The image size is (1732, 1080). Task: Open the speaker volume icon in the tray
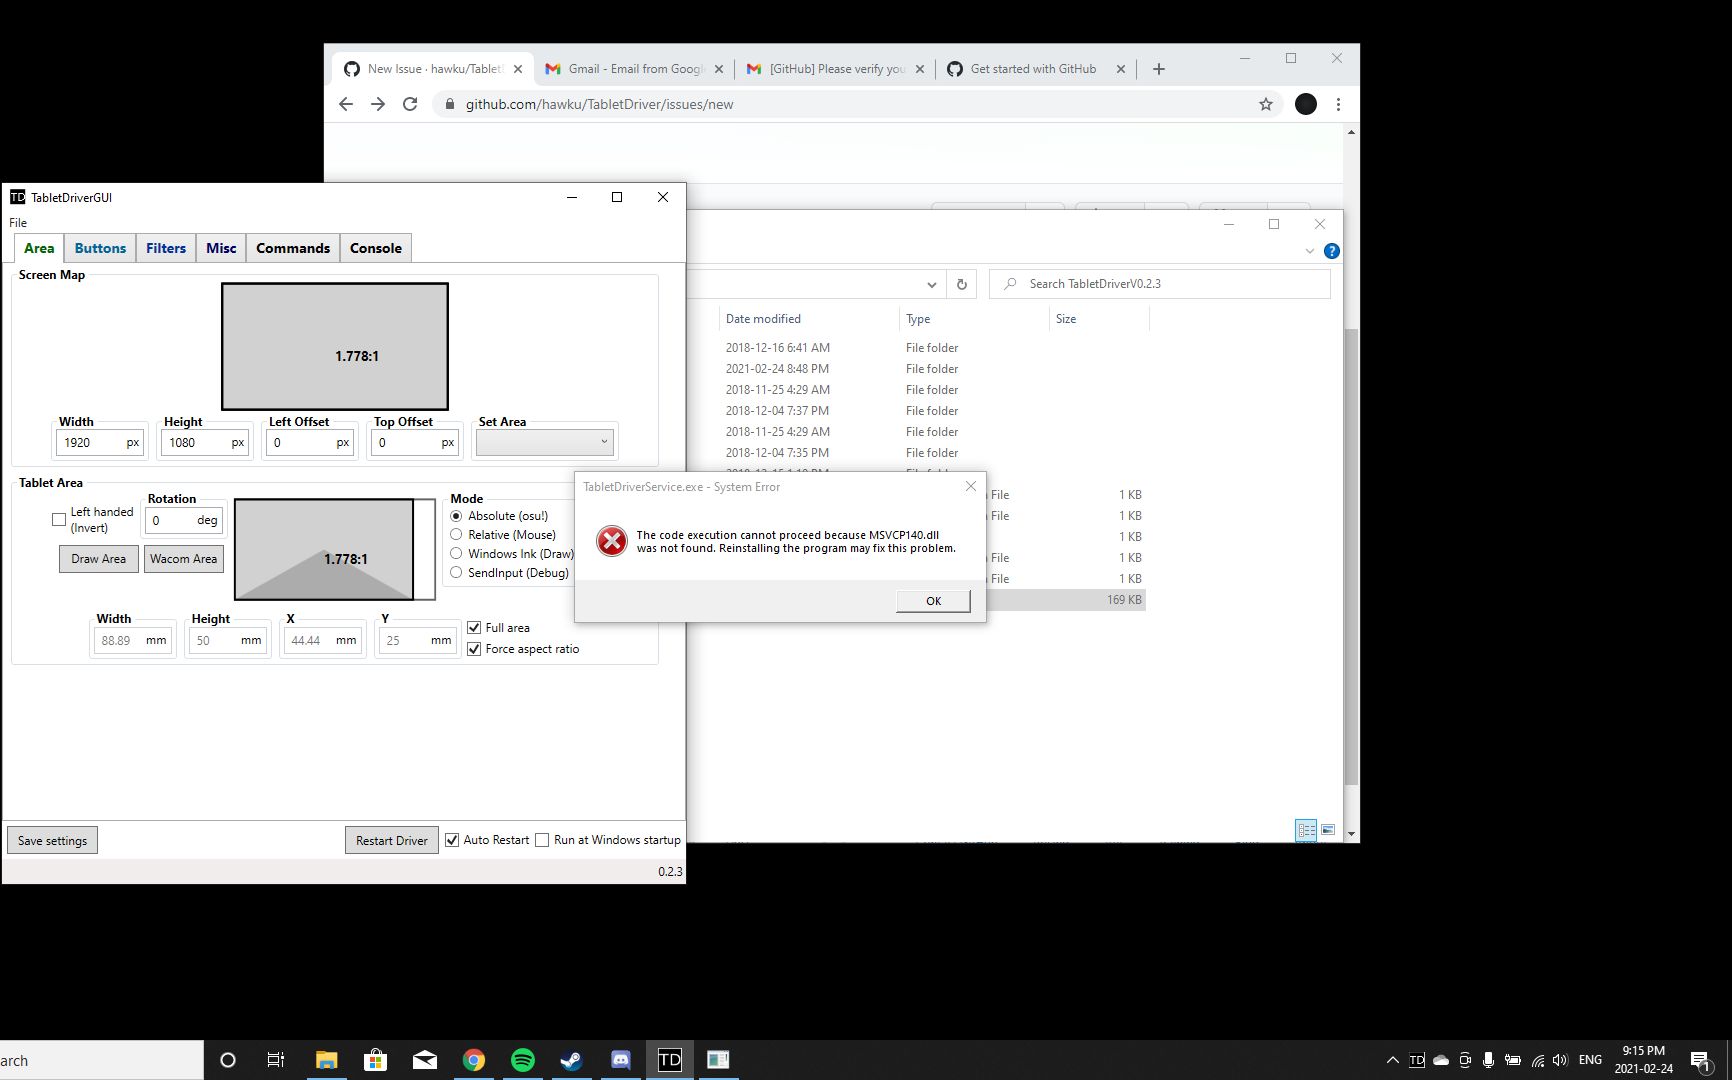click(1561, 1060)
